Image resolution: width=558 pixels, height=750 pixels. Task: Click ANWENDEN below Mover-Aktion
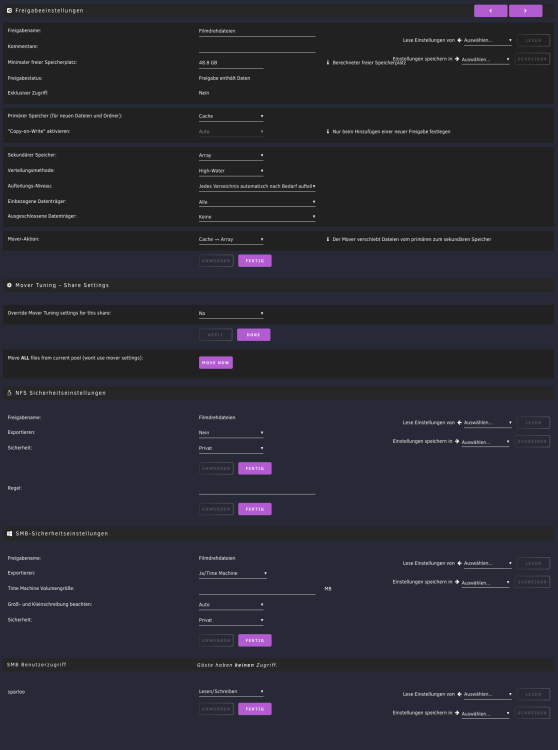[216, 261]
